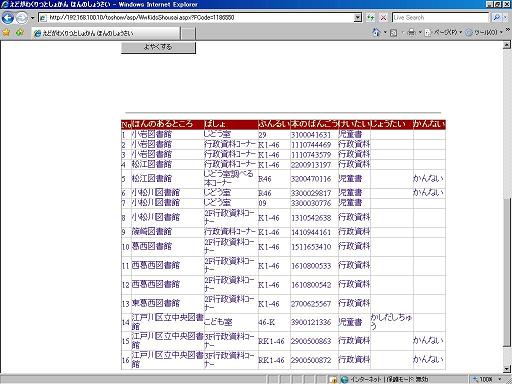Click the search magnifier icon

coord(497,18)
